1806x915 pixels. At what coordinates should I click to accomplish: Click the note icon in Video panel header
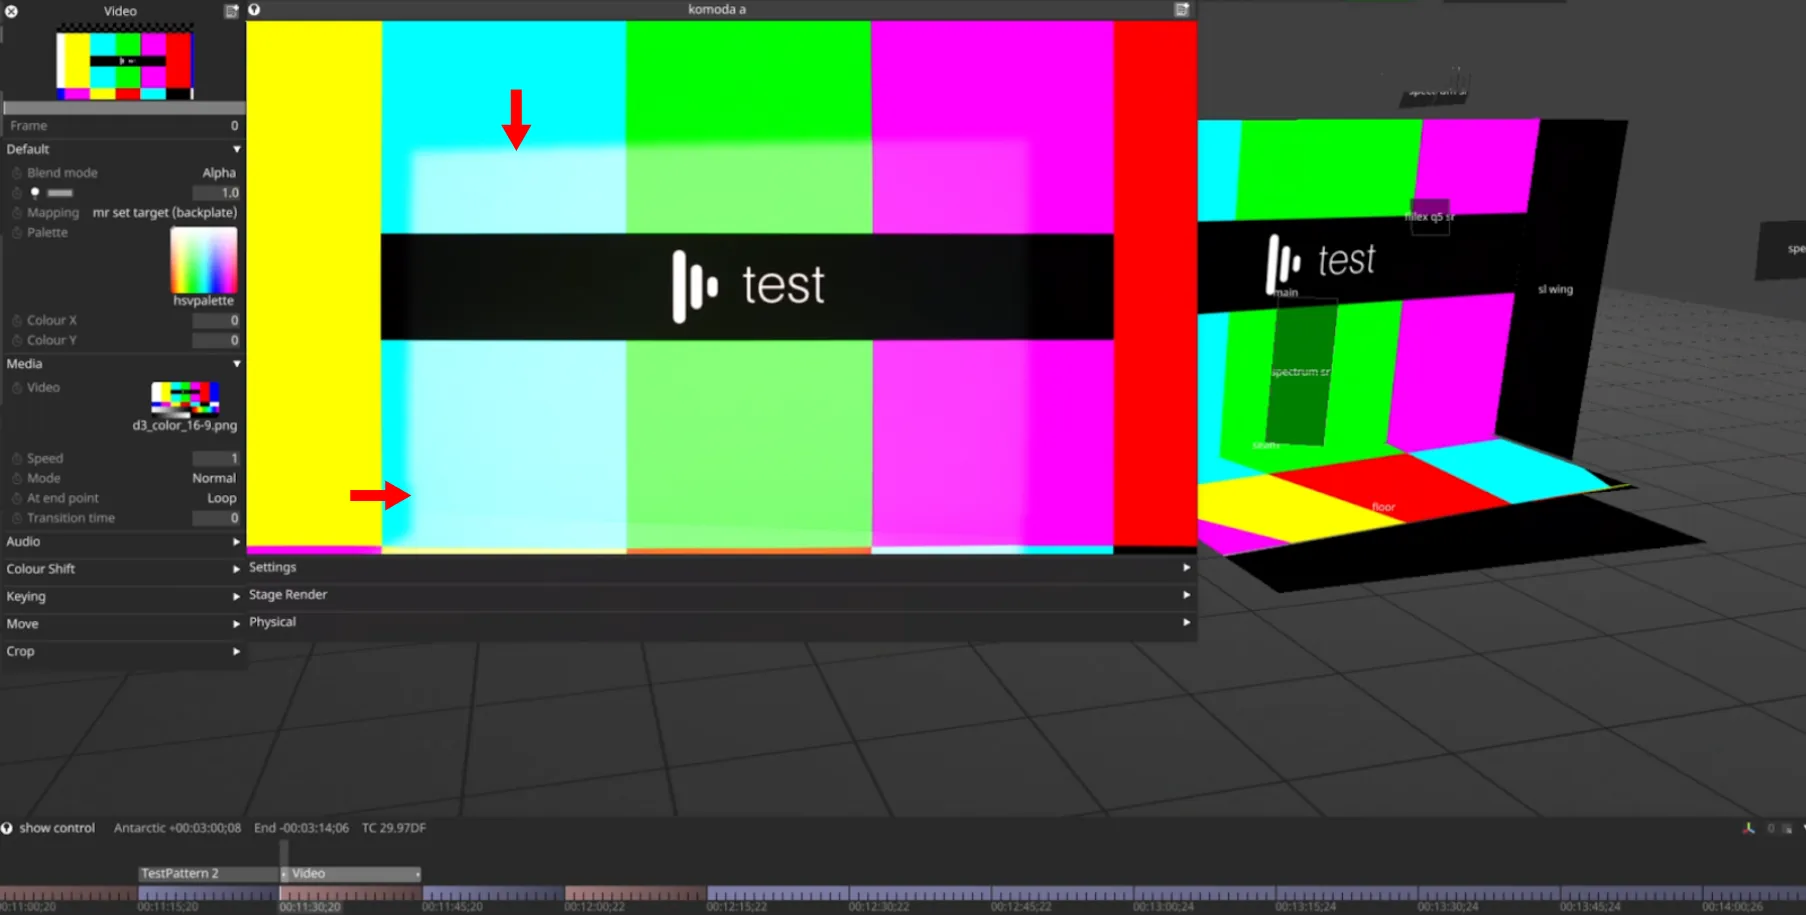tap(231, 11)
